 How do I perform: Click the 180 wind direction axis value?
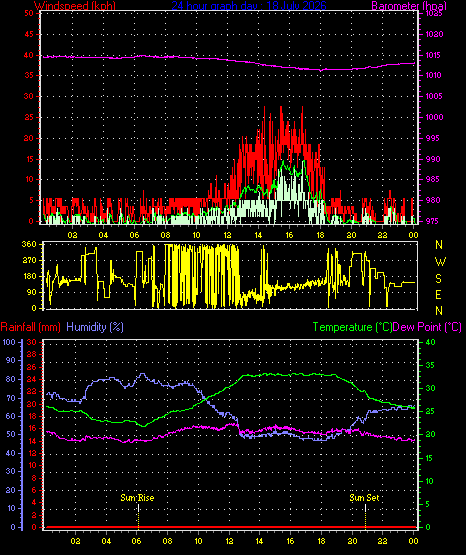click(x=29, y=276)
